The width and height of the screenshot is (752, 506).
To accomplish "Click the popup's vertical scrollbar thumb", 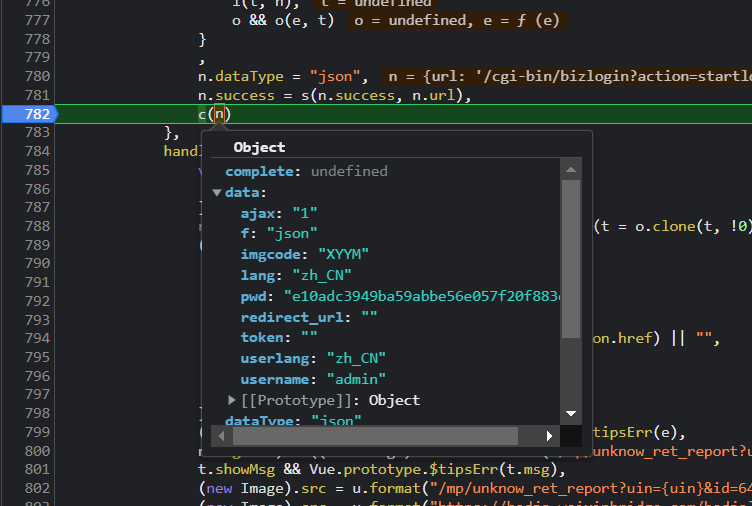I will 571,259.
